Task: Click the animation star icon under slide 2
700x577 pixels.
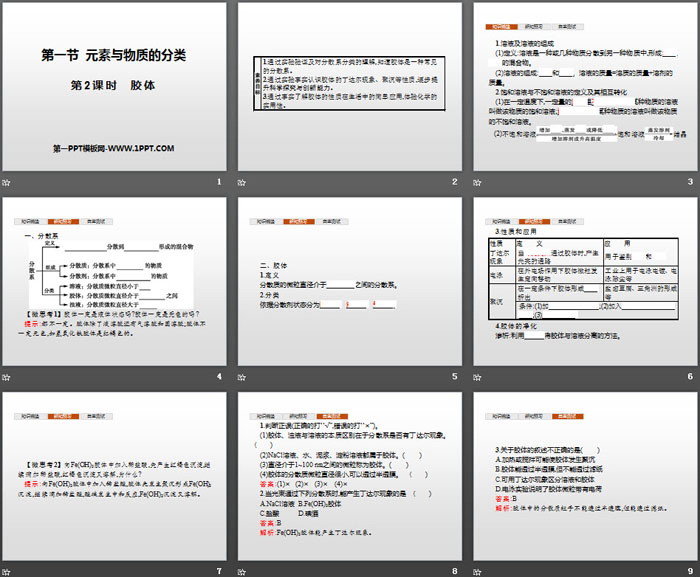Action: (x=246, y=182)
